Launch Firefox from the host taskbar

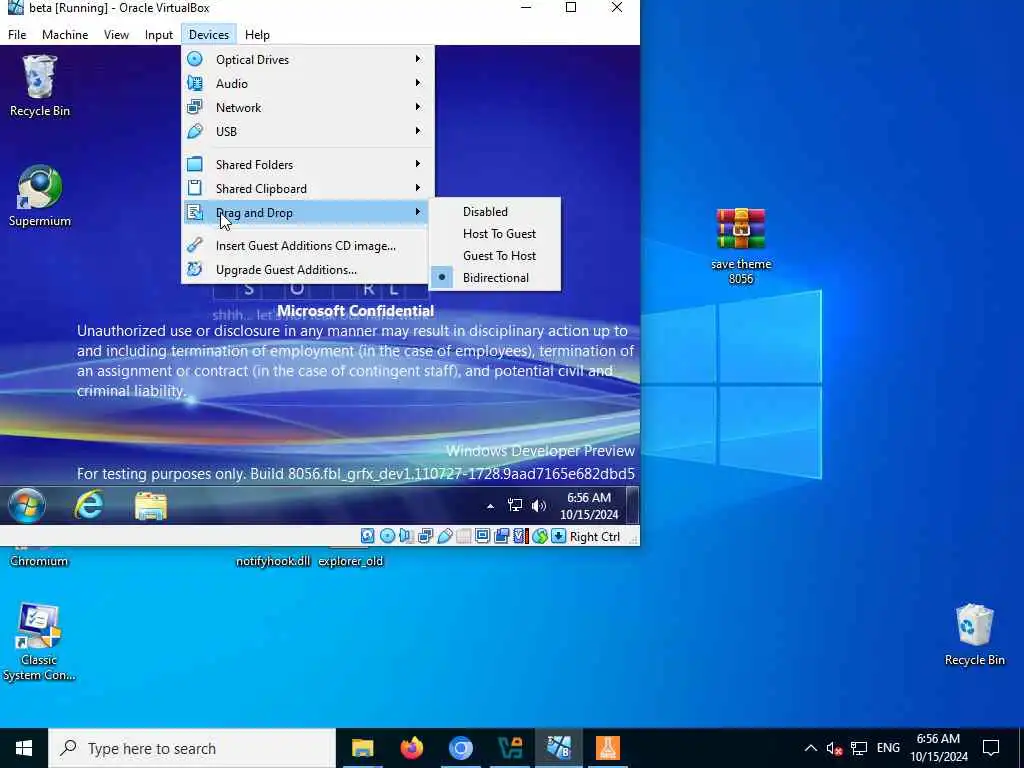(411, 748)
